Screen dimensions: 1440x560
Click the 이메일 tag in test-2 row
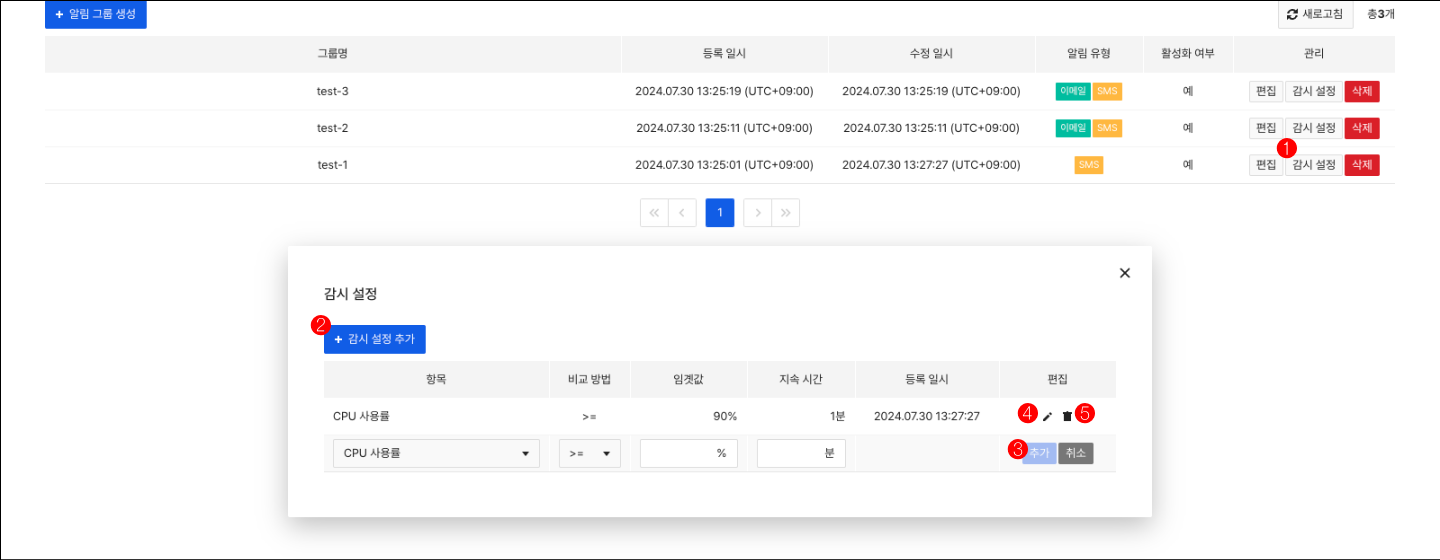pyautogui.click(x=1073, y=128)
